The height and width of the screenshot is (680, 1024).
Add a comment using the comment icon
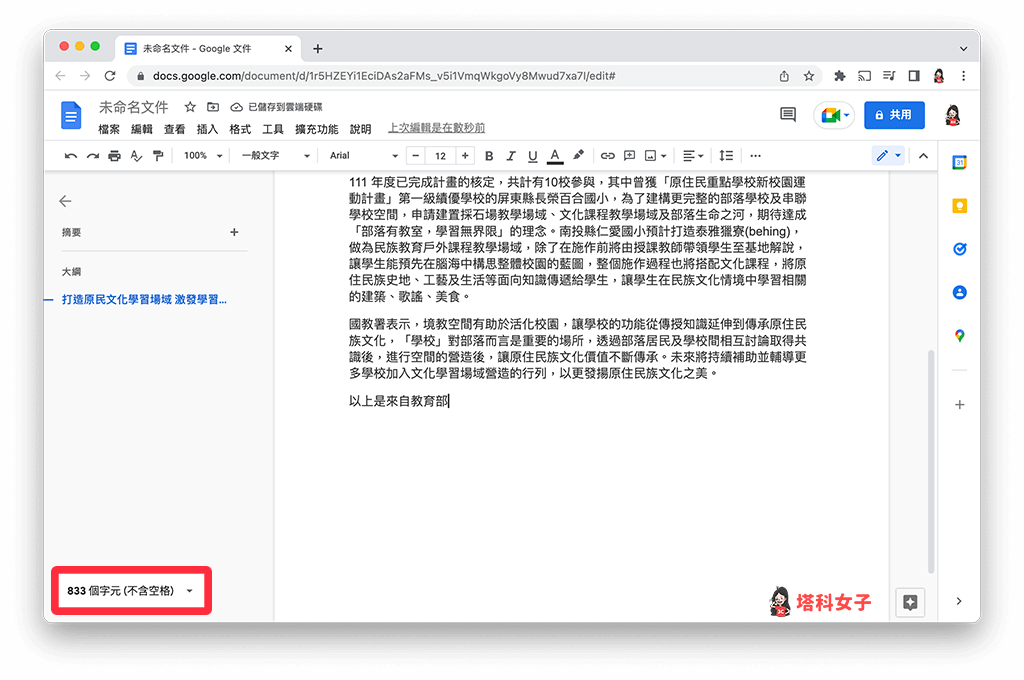tap(629, 155)
